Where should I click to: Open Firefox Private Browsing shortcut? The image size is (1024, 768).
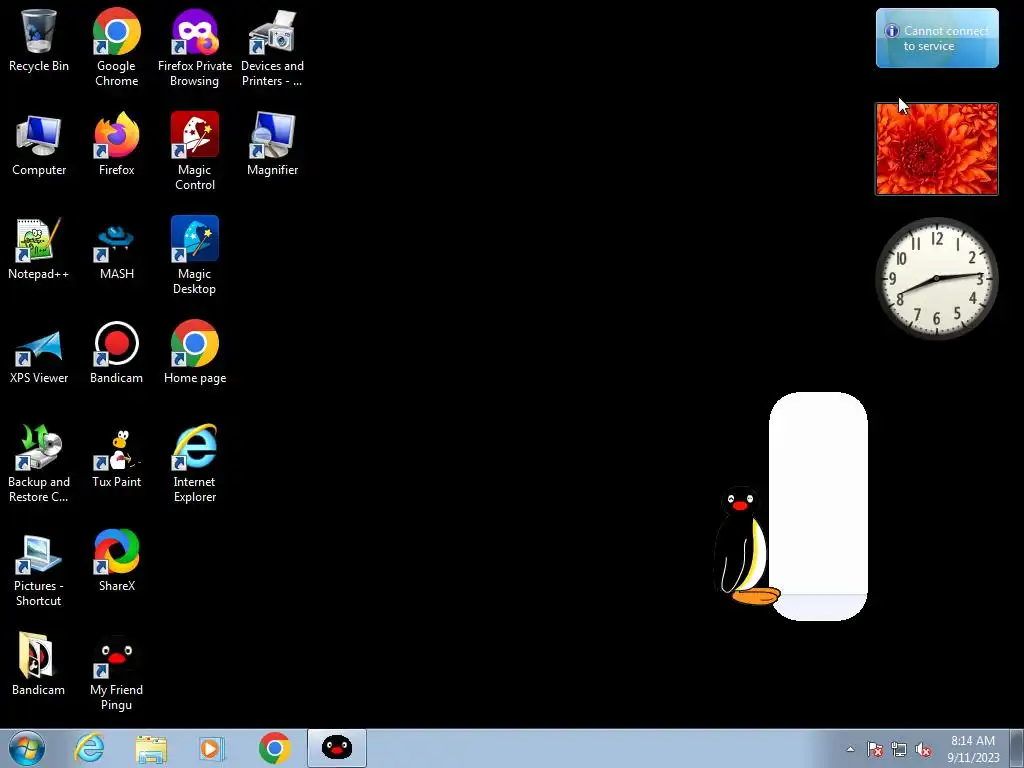tap(195, 47)
